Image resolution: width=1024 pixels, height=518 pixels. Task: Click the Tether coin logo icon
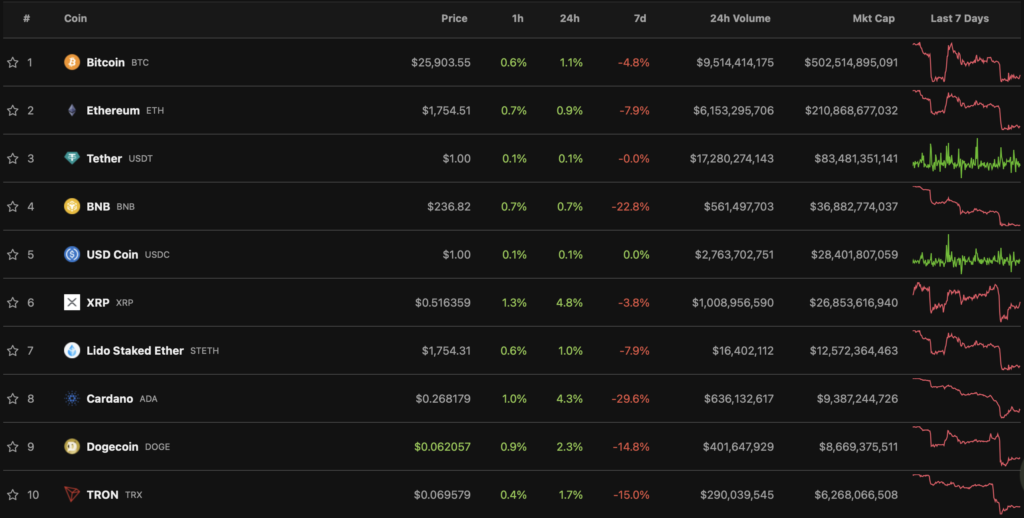(72, 158)
